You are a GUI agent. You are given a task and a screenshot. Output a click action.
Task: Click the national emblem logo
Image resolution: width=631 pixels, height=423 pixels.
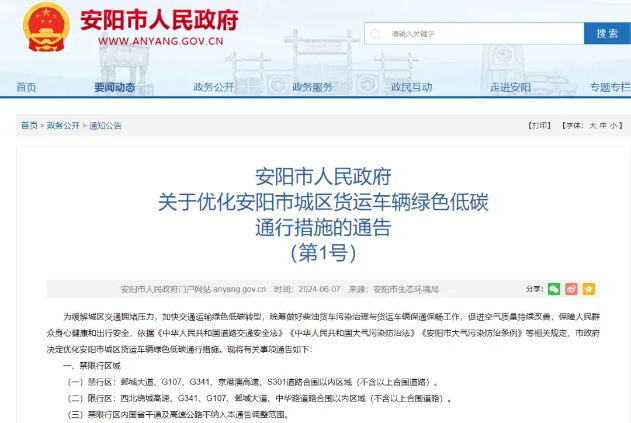tap(46, 27)
